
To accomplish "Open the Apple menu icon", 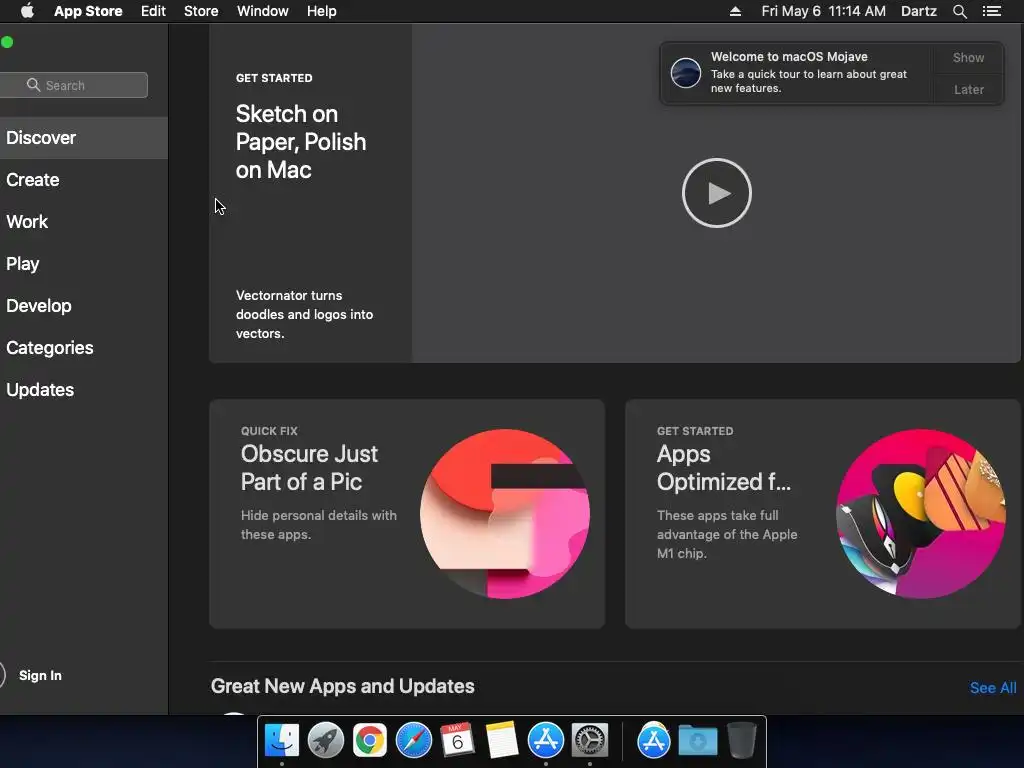I will click(27, 11).
